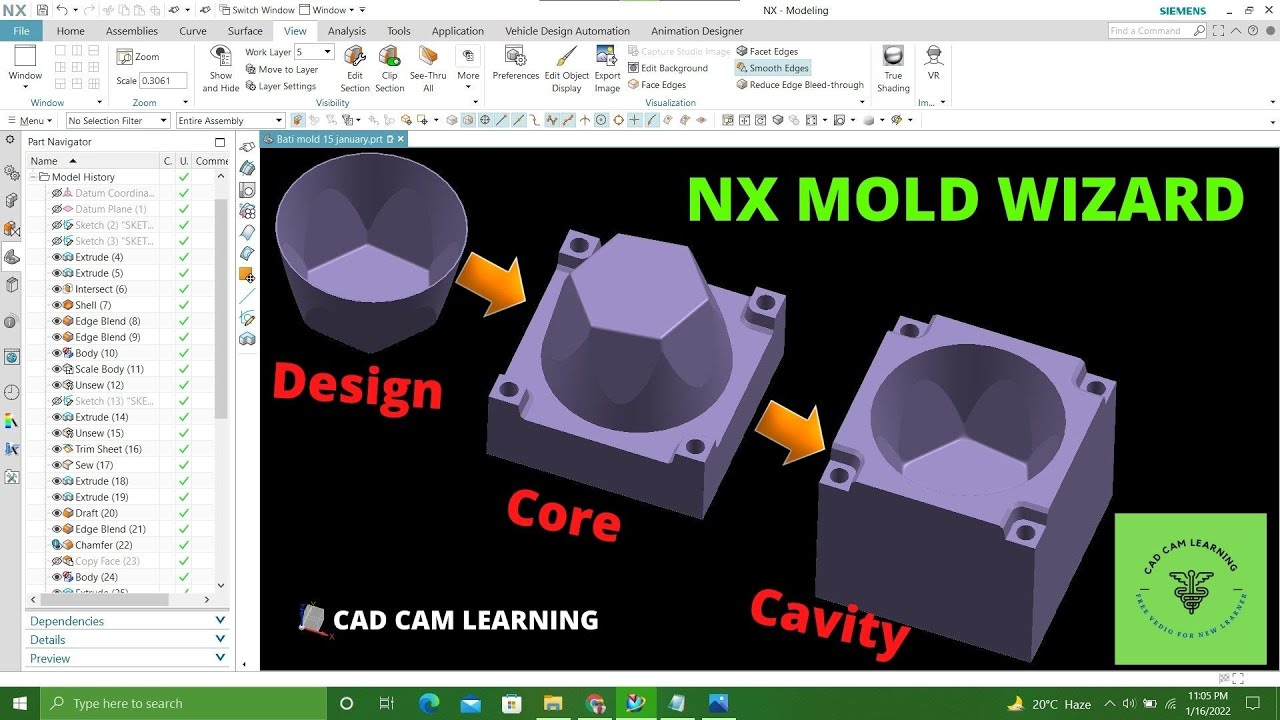Open the Web Browser sidebar tab
The width and height of the screenshot is (1280, 720).
tap(11, 357)
